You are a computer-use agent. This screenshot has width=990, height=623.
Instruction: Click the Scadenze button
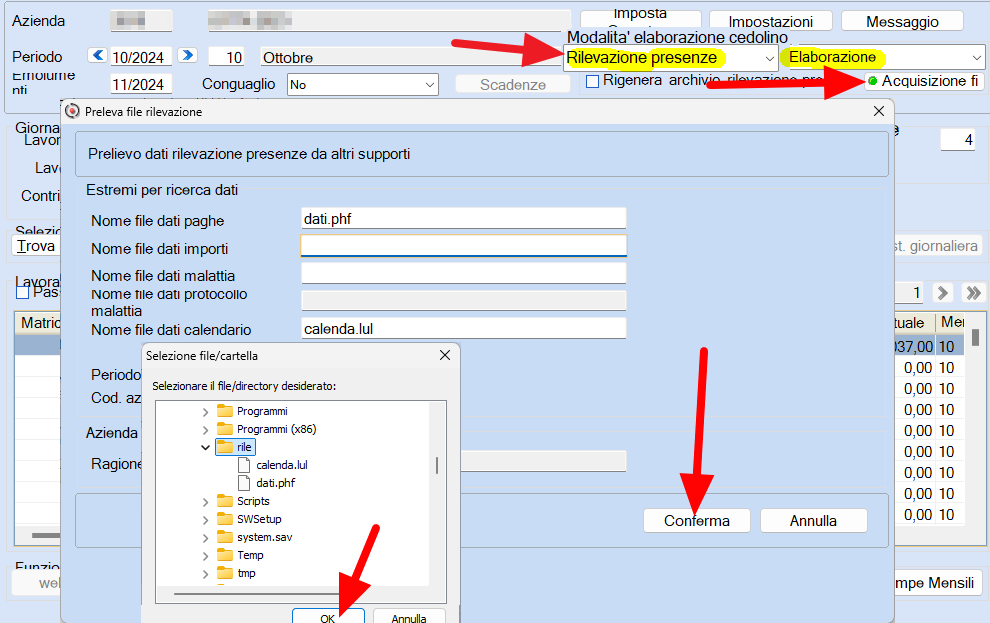(513, 85)
